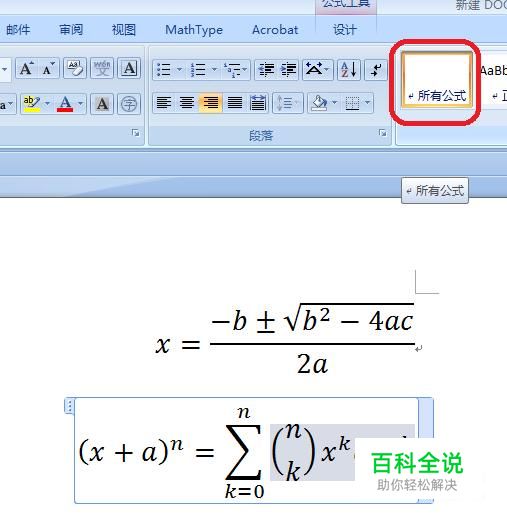Toggle character shading icon

coord(102,104)
